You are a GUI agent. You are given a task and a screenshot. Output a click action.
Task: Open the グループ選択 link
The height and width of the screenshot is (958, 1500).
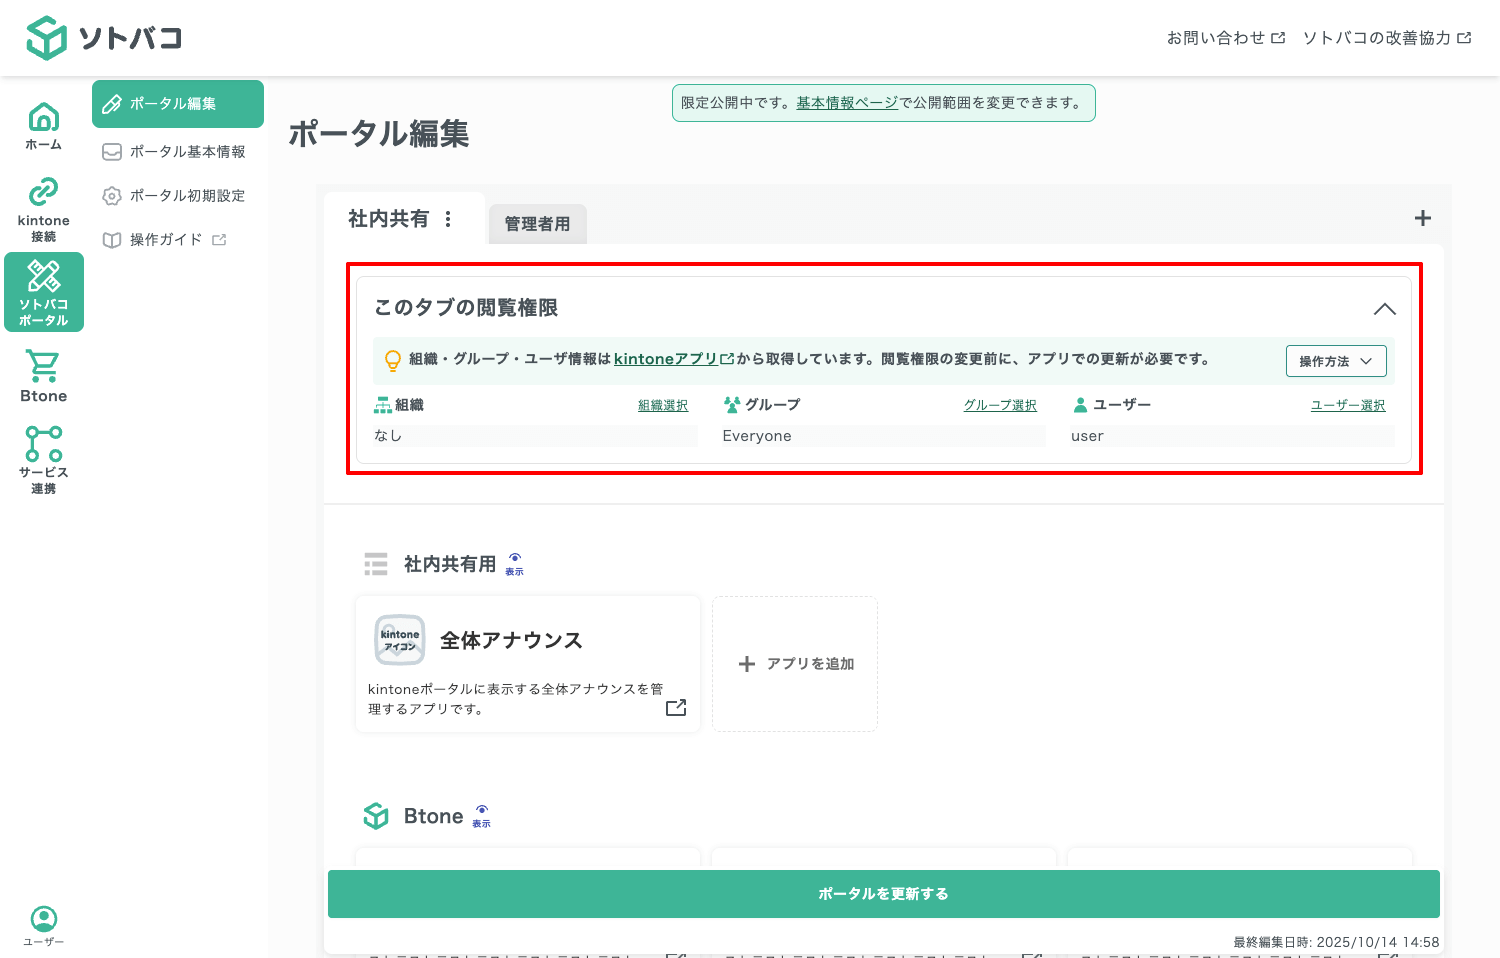click(x=1000, y=405)
